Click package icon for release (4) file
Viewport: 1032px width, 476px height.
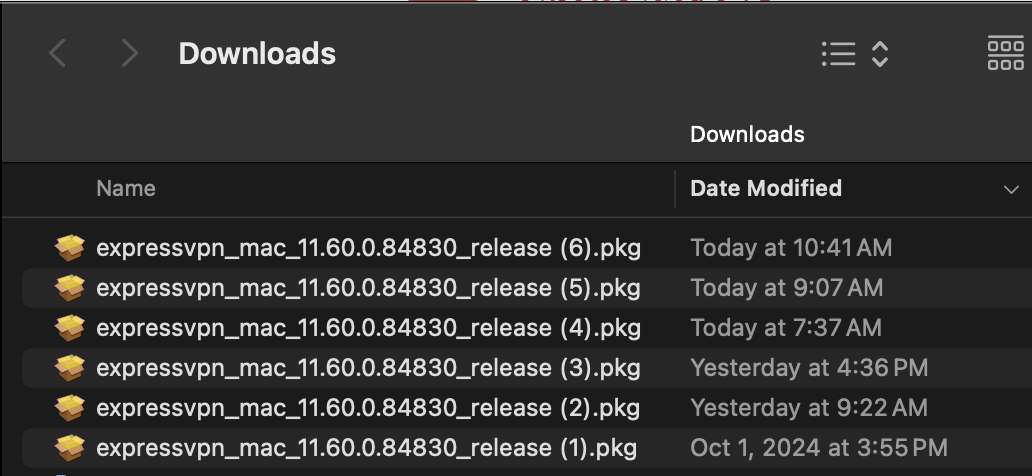point(69,327)
